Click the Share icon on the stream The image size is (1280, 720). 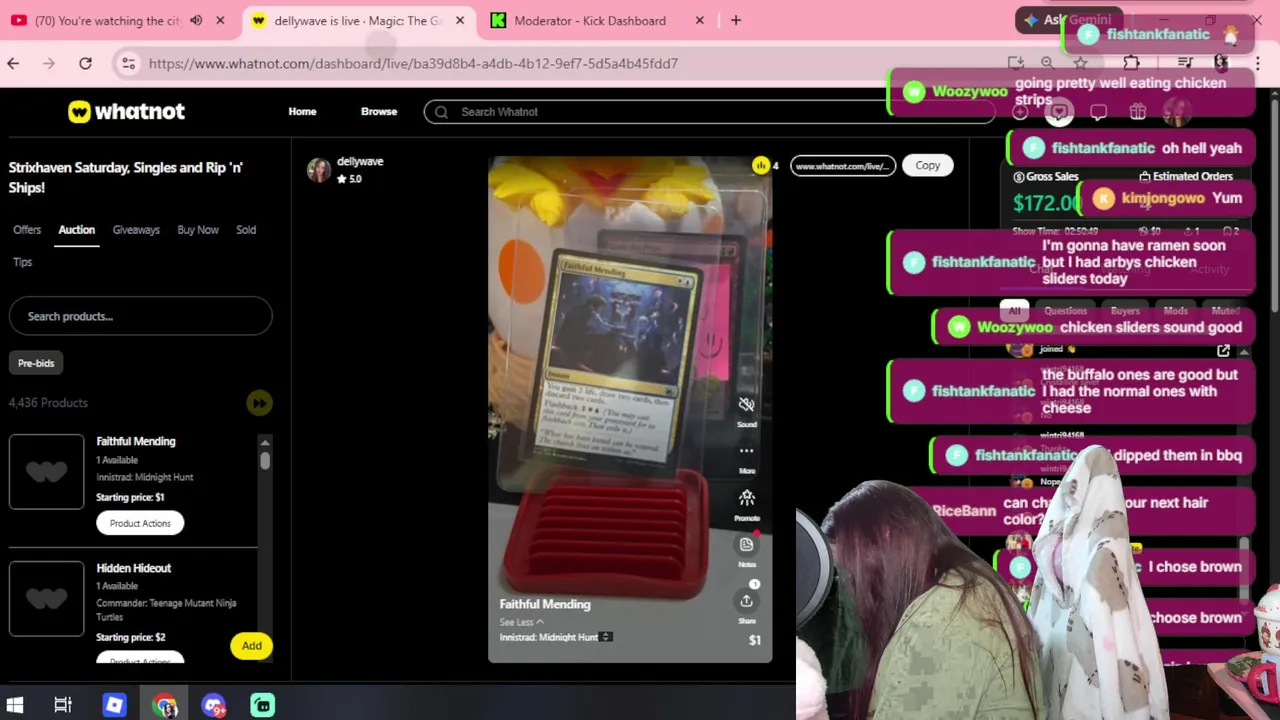point(746,601)
